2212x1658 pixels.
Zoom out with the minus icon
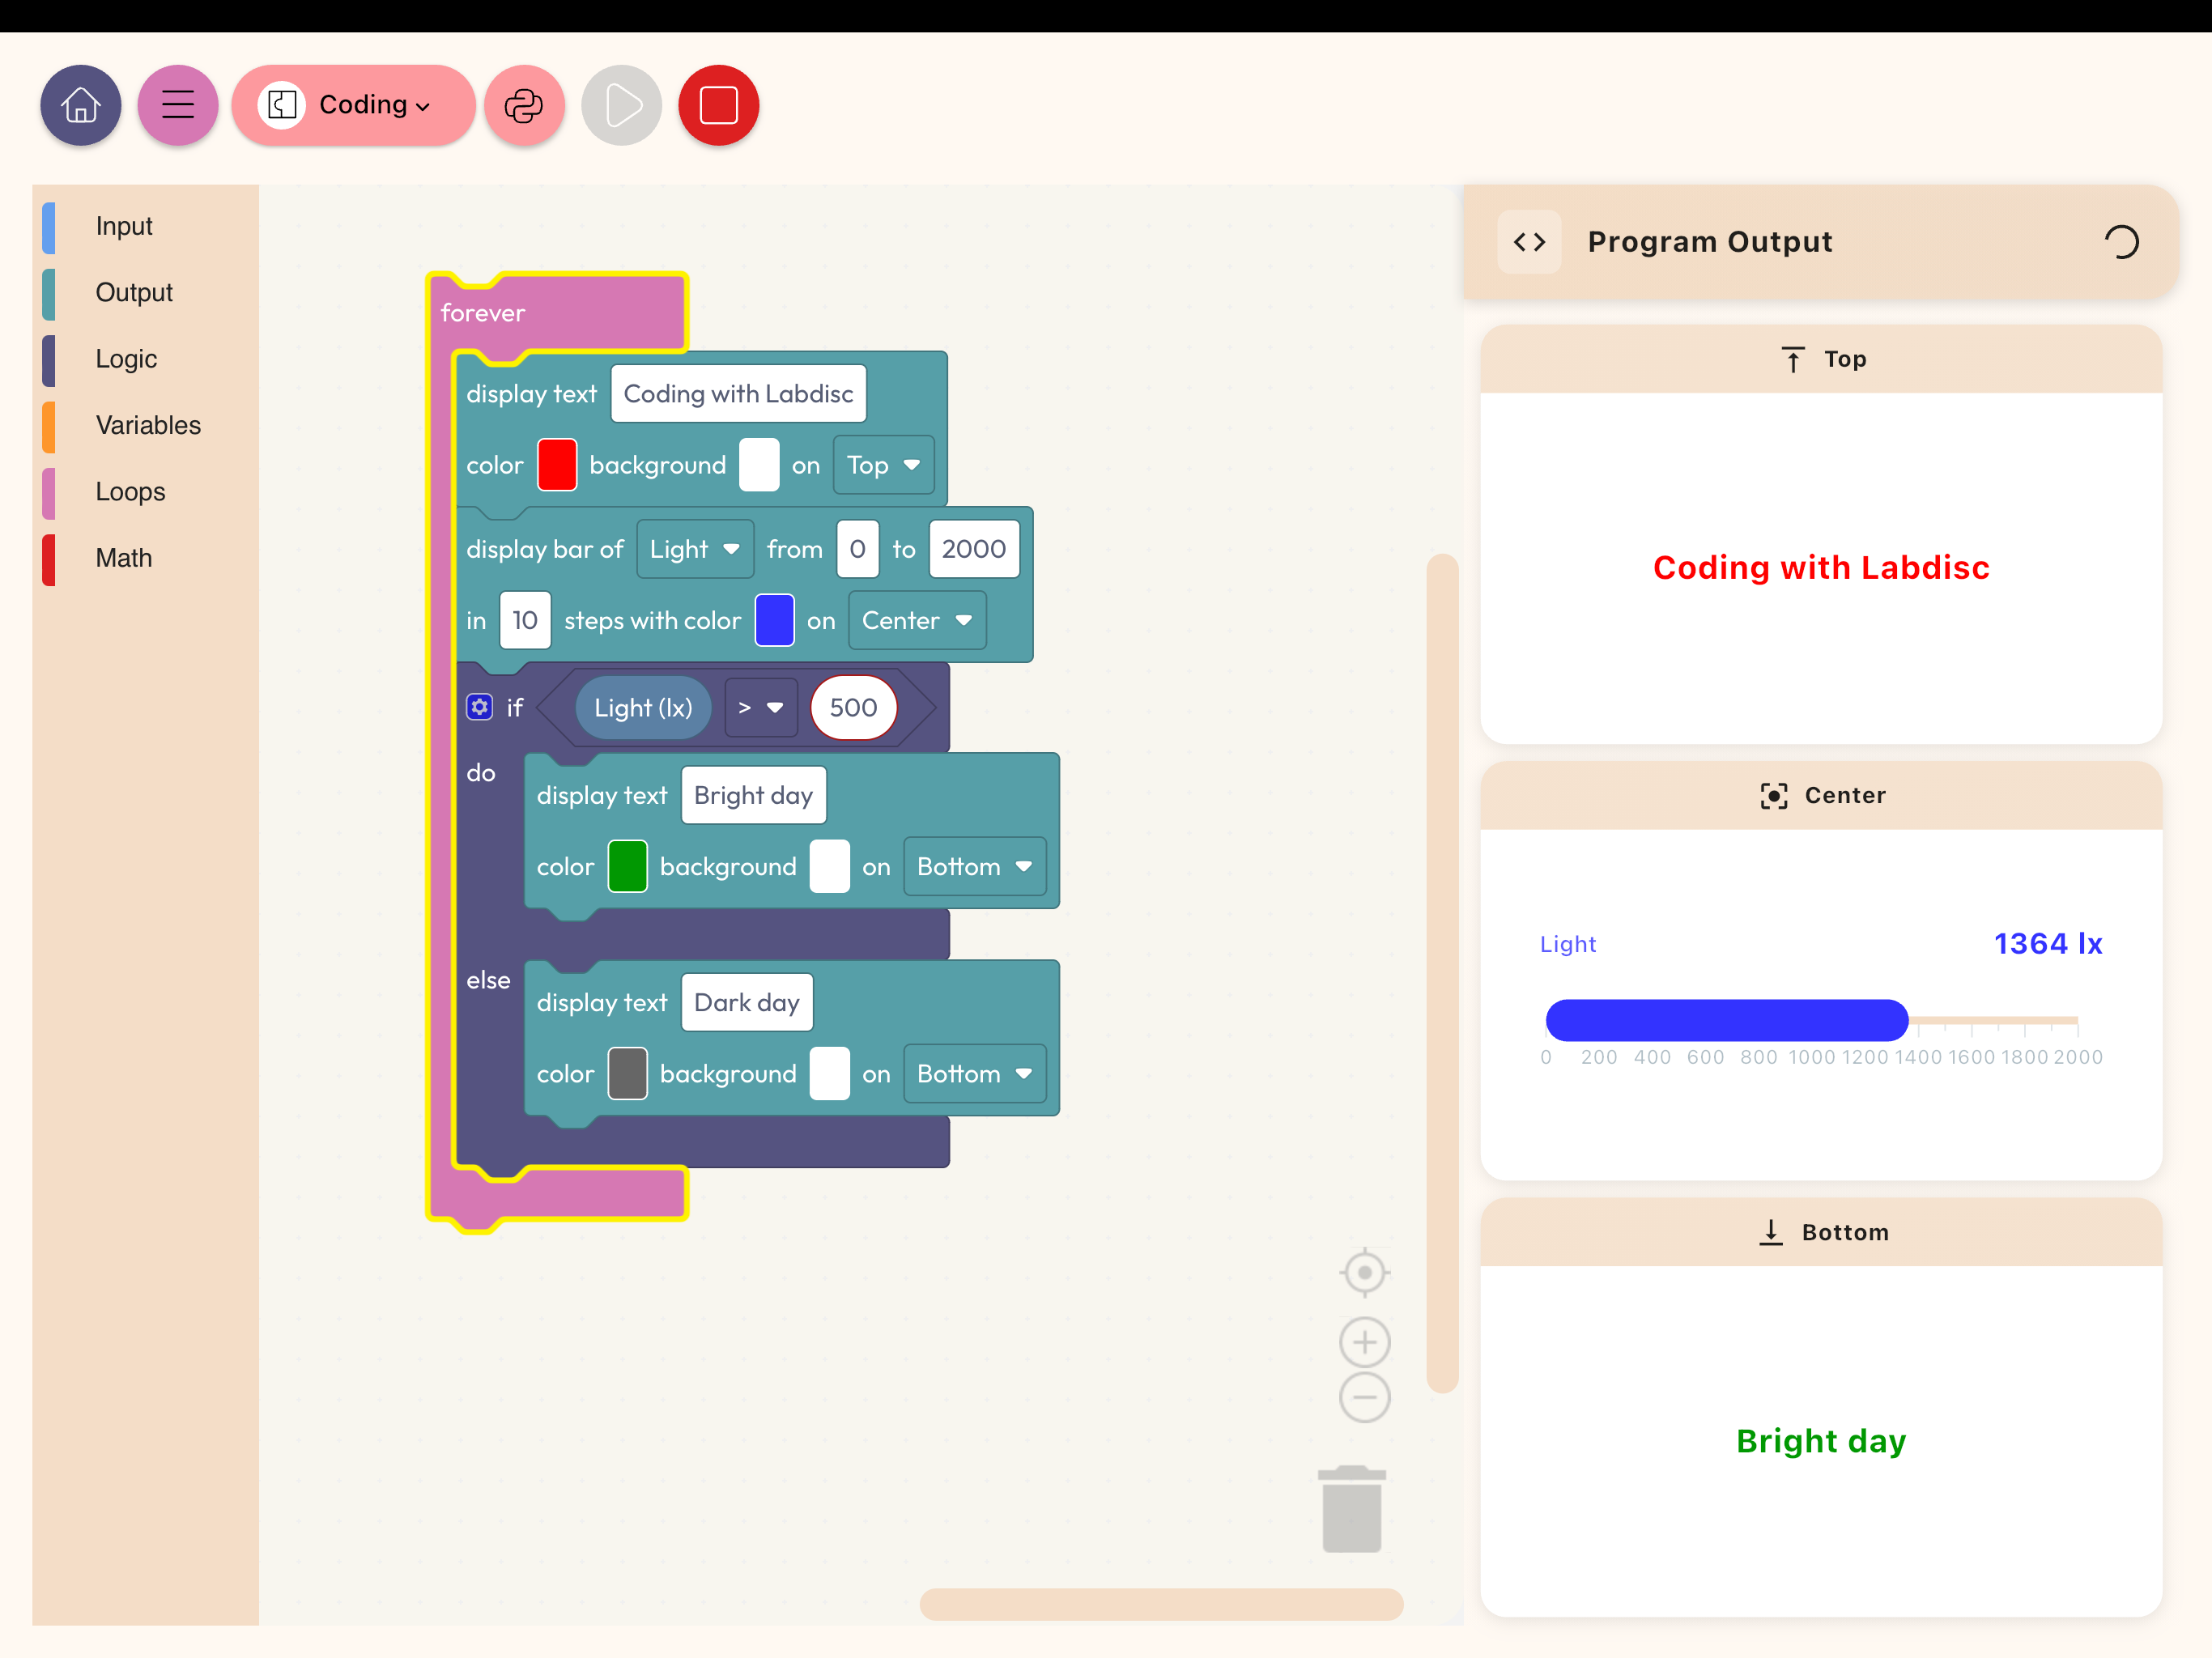[x=1364, y=1397]
